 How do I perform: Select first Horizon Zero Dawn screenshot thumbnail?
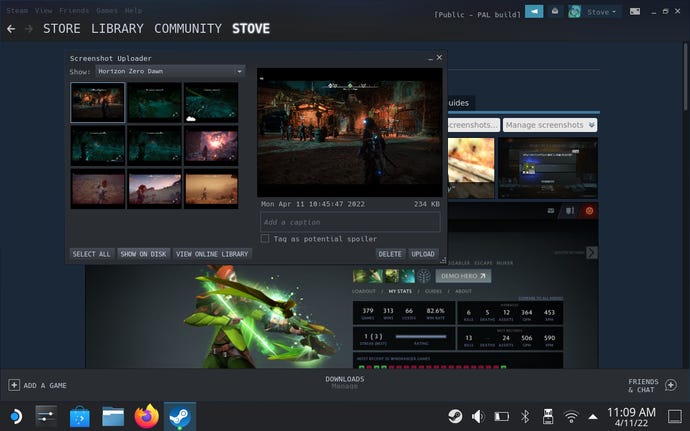pyautogui.click(x=98, y=103)
